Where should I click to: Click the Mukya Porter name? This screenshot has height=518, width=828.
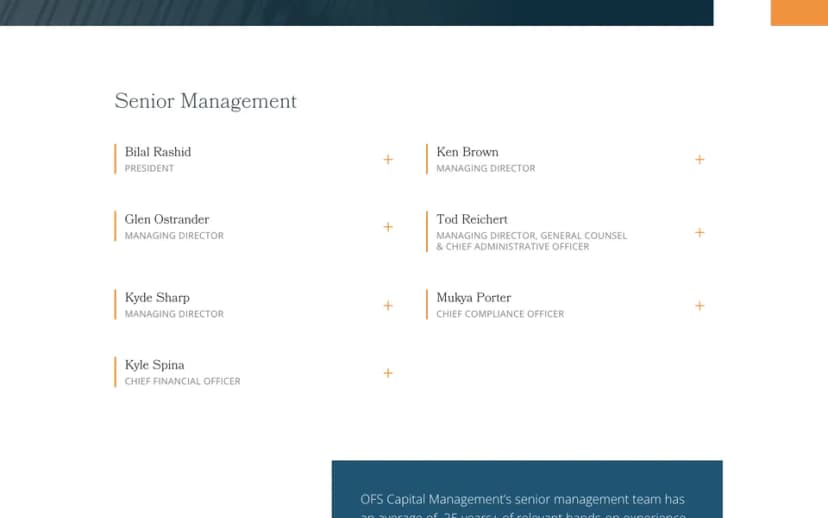pyautogui.click(x=474, y=298)
